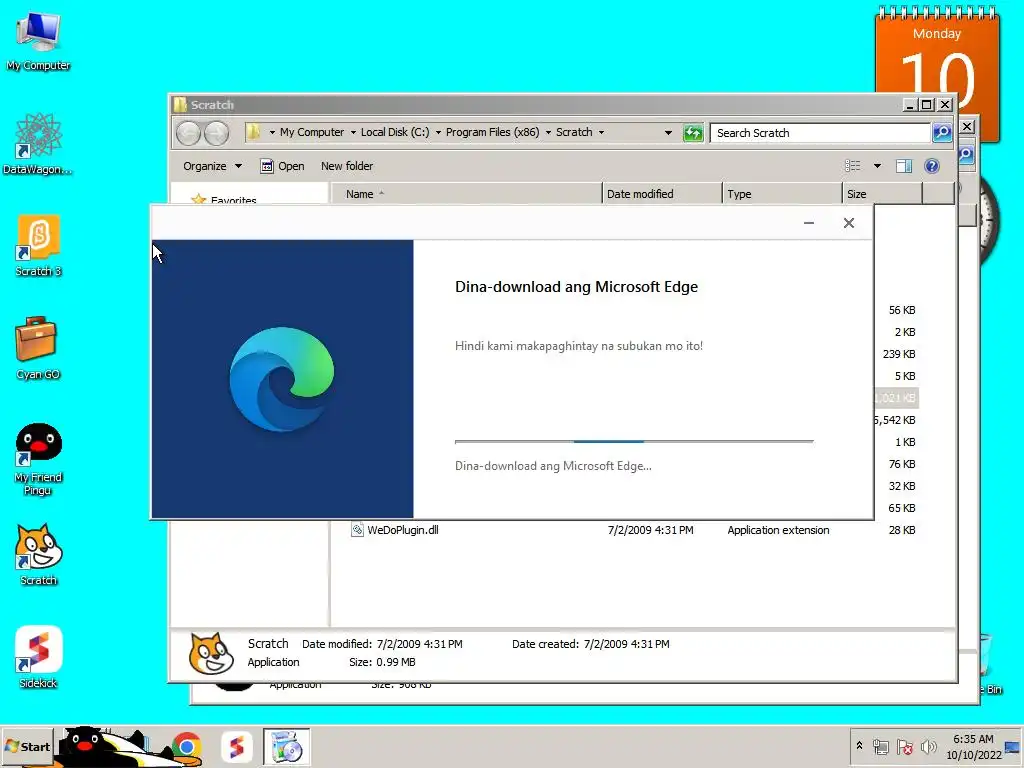Go back in Scratch explorer window

pos(189,133)
